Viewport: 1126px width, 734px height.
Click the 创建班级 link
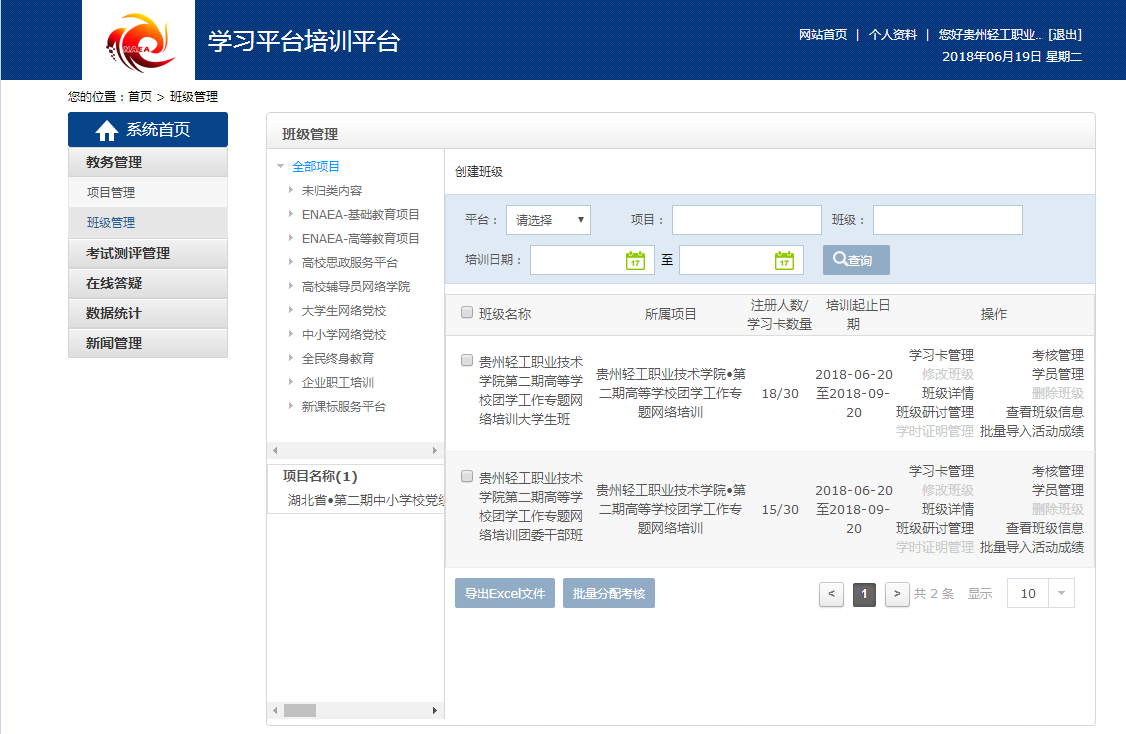tap(479, 172)
